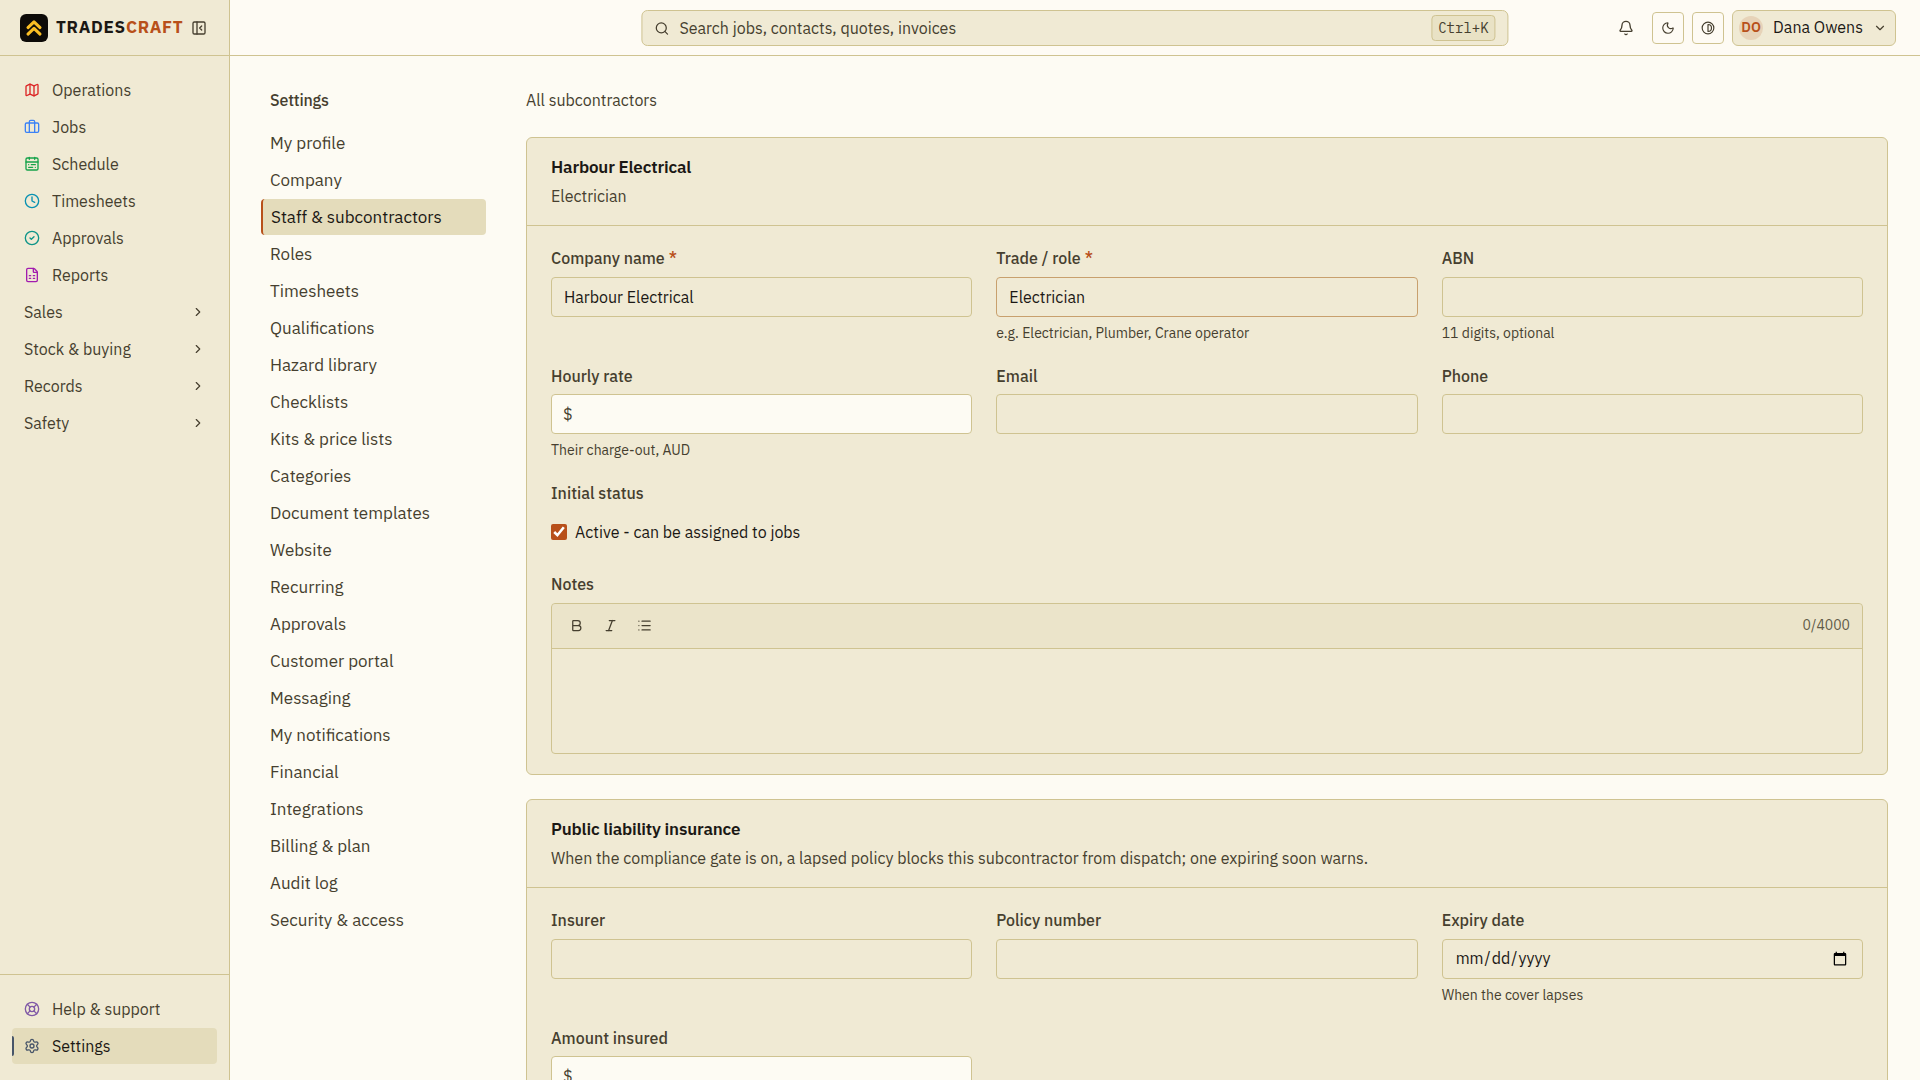1920x1080 pixels.
Task: Click the Operations map icon
Action: [x=32, y=90]
